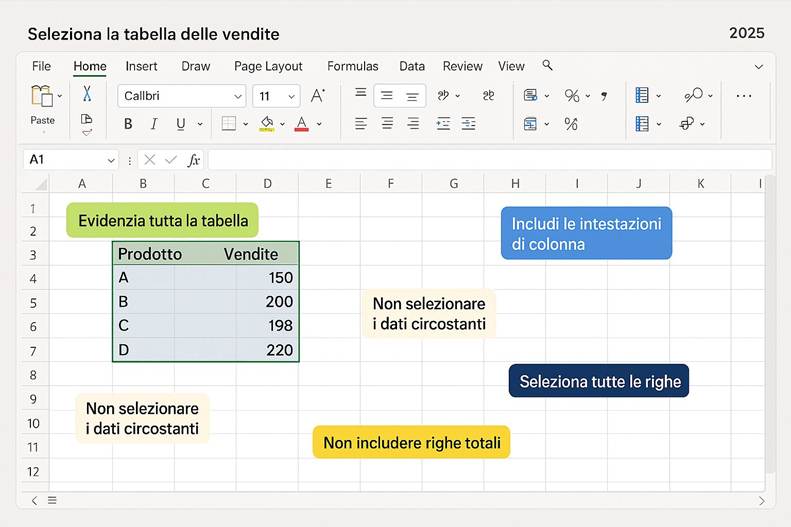
Task: Click the format as table icon, lower row
Action: (x=642, y=124)
